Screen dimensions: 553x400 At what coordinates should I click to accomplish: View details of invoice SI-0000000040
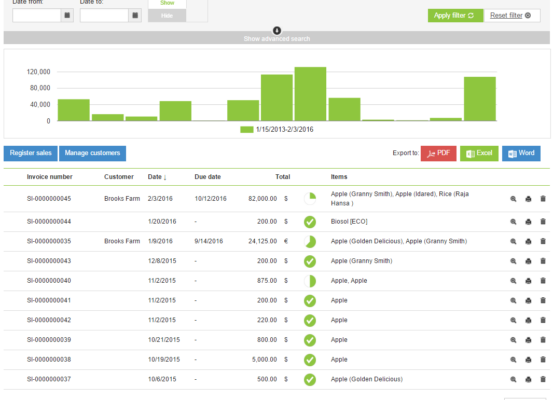coord(514,281)
